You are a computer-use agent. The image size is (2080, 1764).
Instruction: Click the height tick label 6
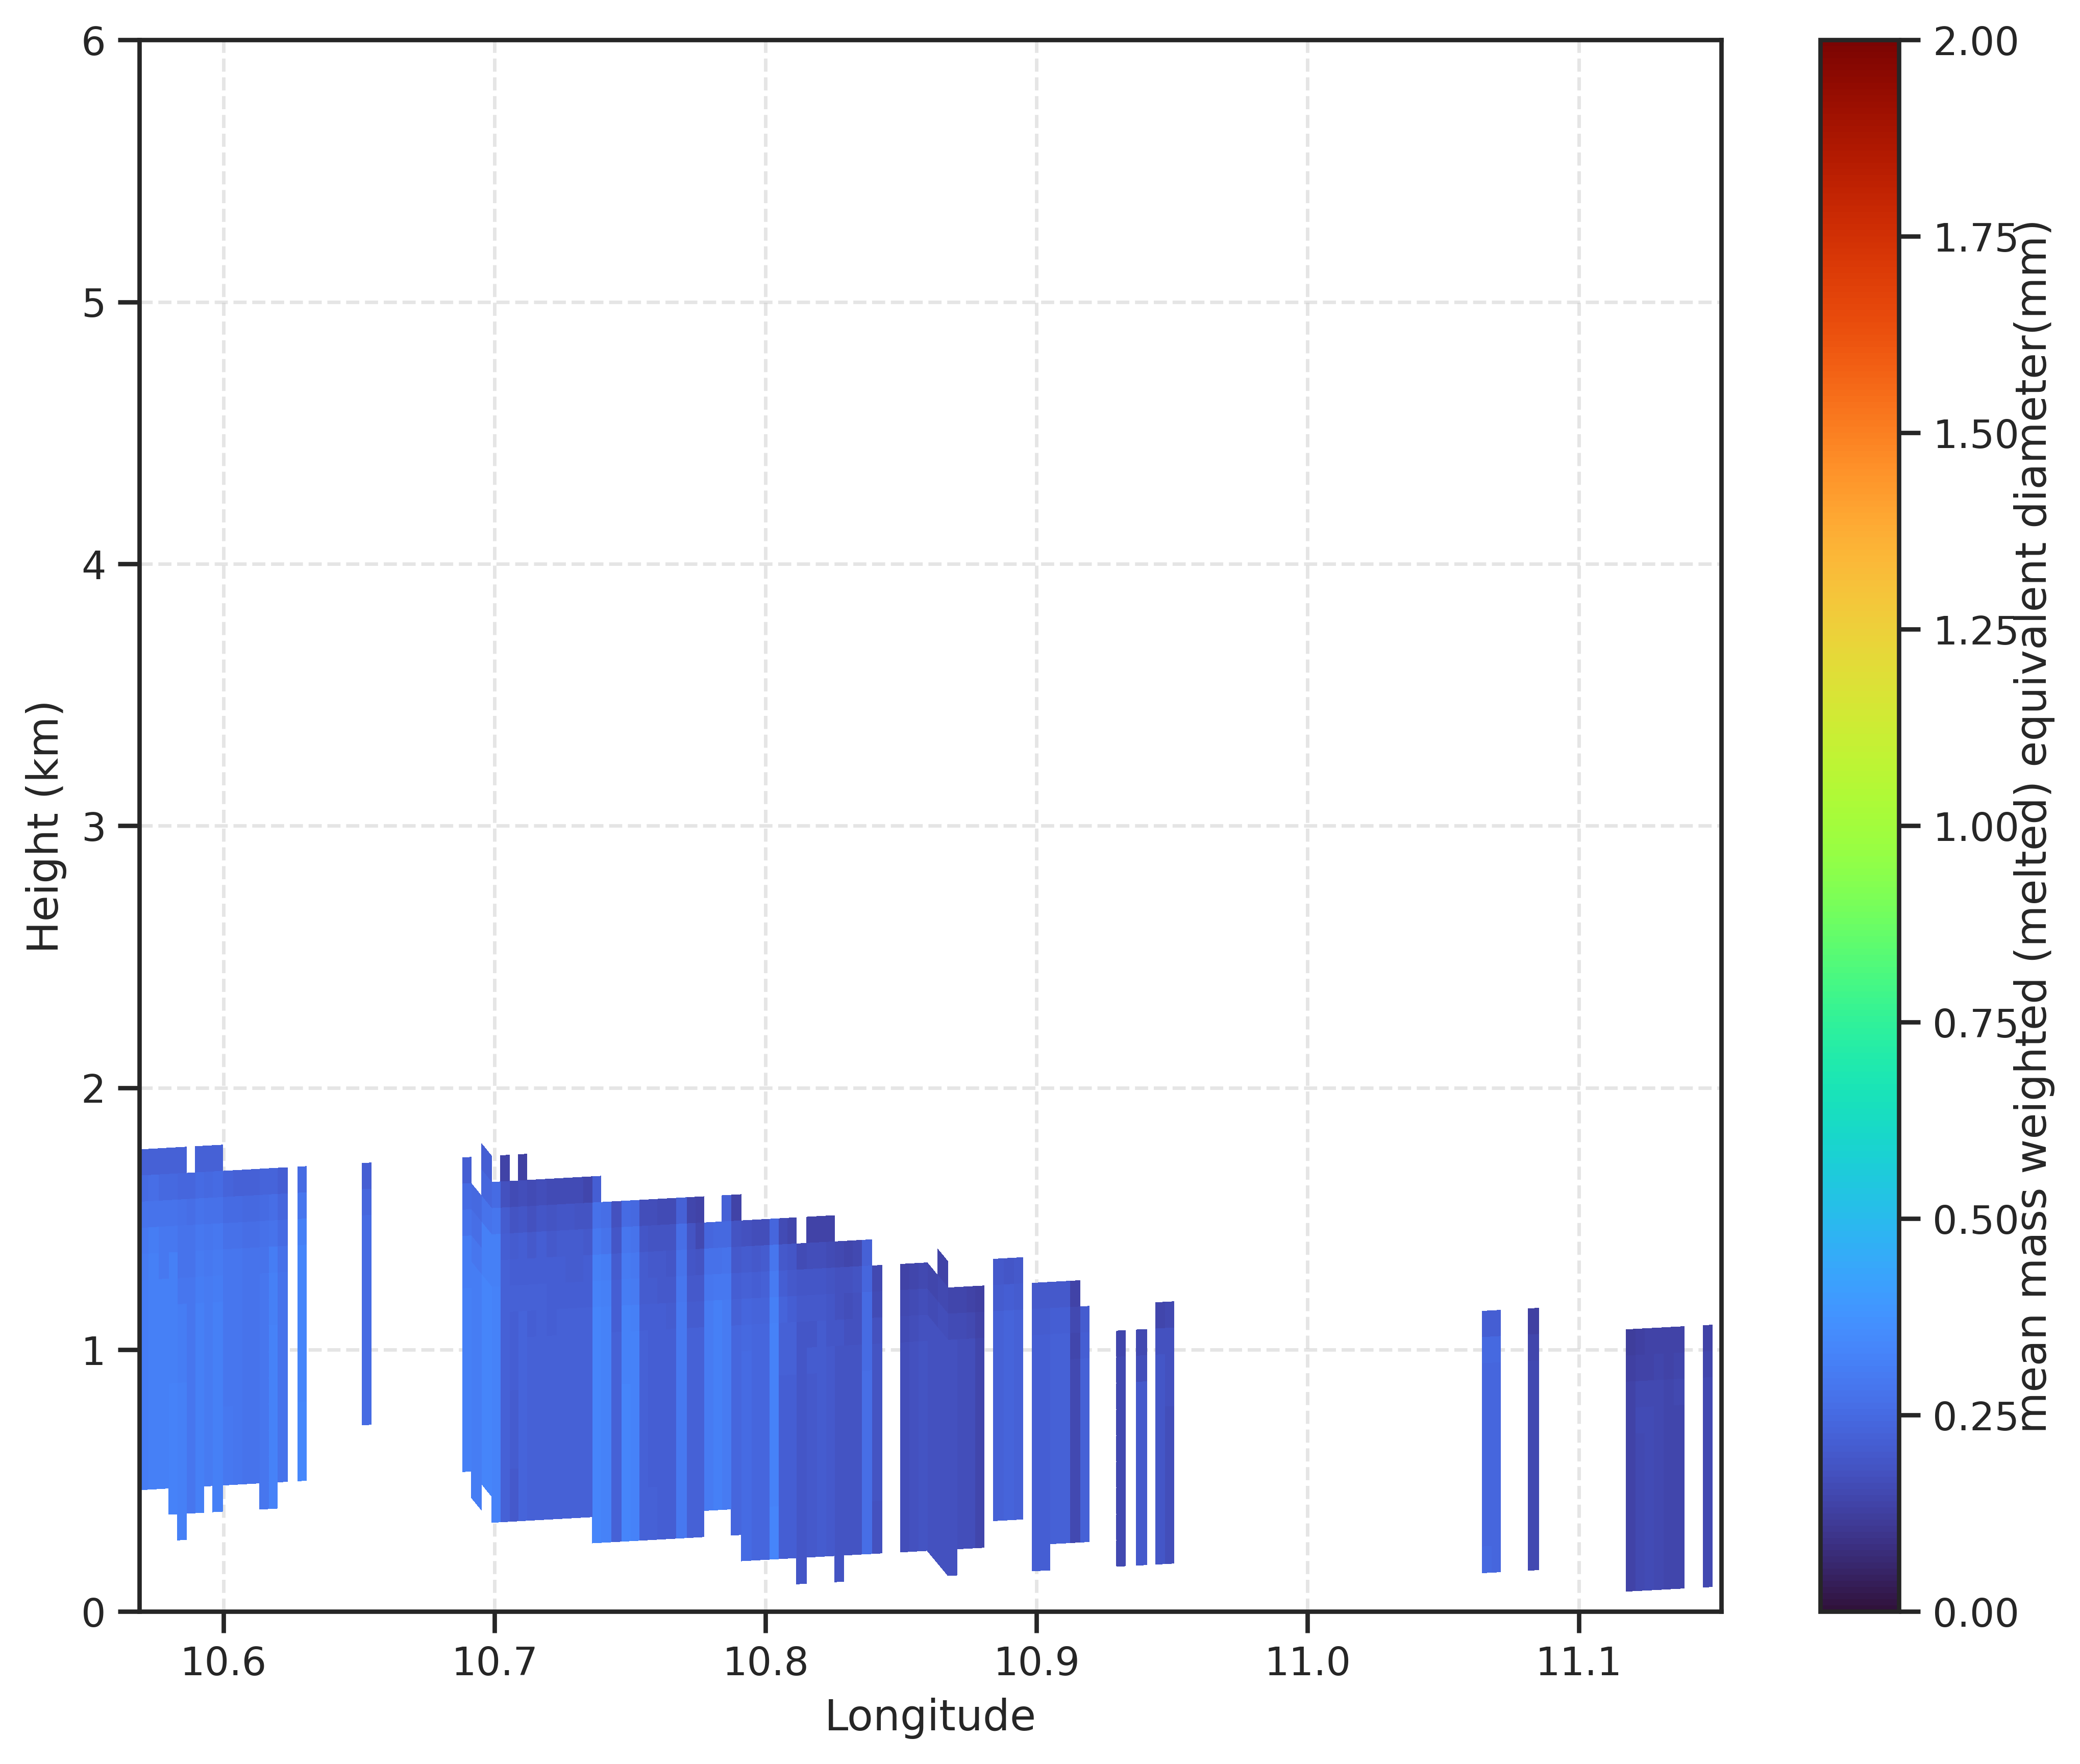coord(94,42)
